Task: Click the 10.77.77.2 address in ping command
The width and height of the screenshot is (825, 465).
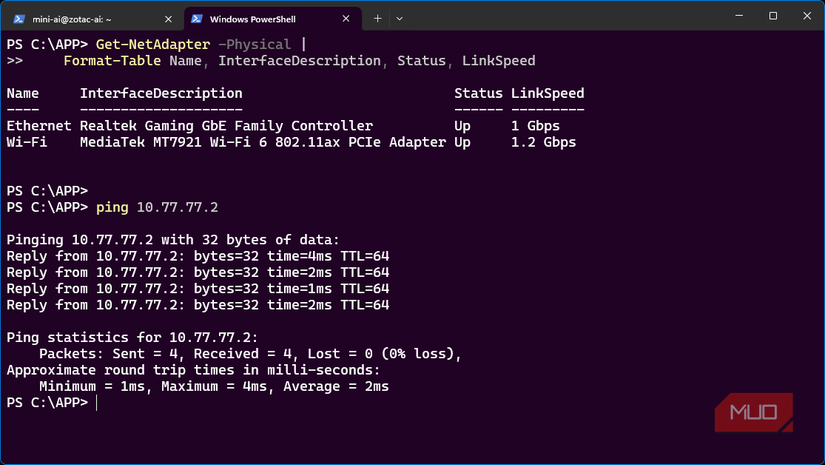Action: [177, 207]
